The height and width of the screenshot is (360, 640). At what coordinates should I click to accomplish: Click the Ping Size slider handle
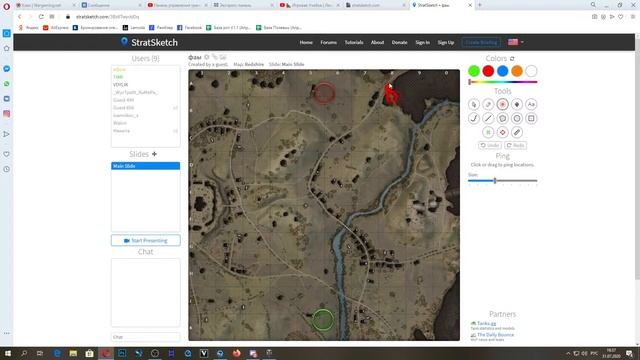pyautogui.click(x=495, y=180)
